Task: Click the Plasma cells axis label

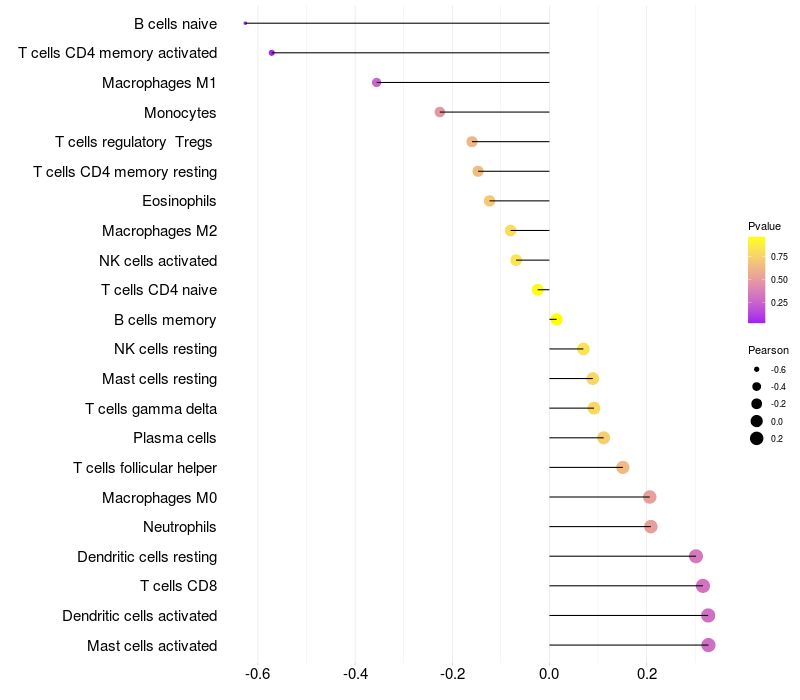Action: click(x=175, y=438)
